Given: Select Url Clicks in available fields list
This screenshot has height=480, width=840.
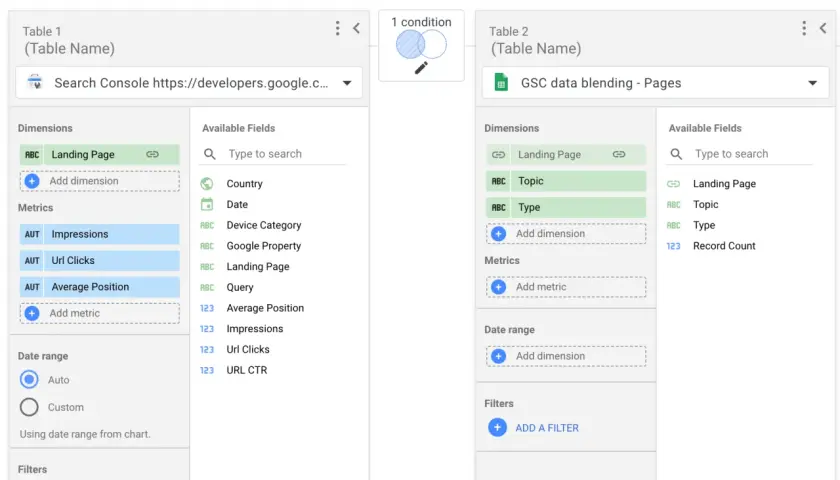Looking at the screenshot, I should pos(248,349).
